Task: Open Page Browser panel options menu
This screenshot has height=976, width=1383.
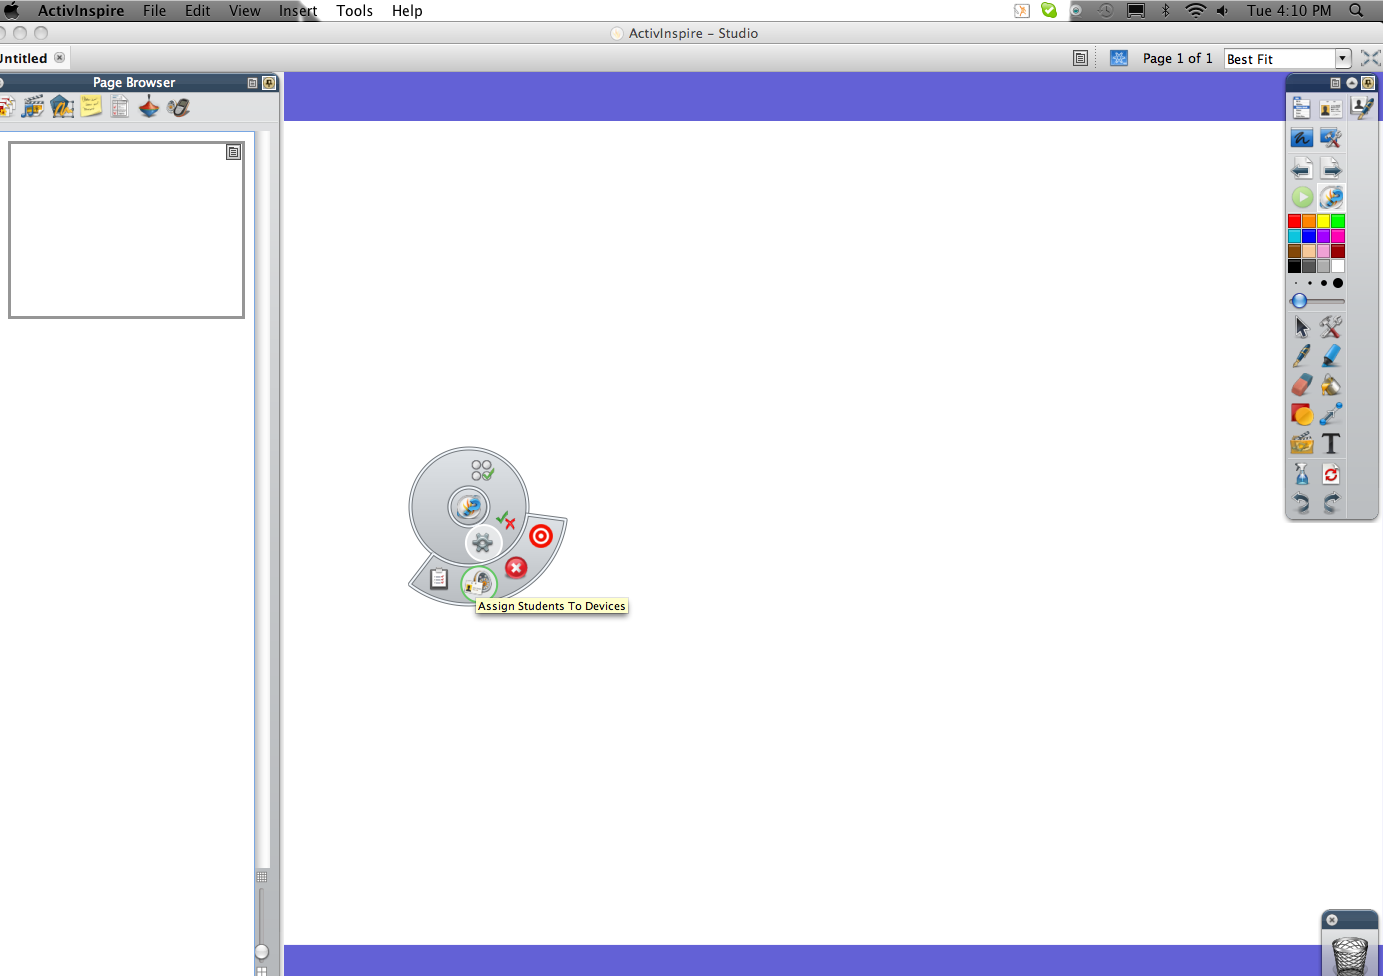Action: click(x=252, y=83)
